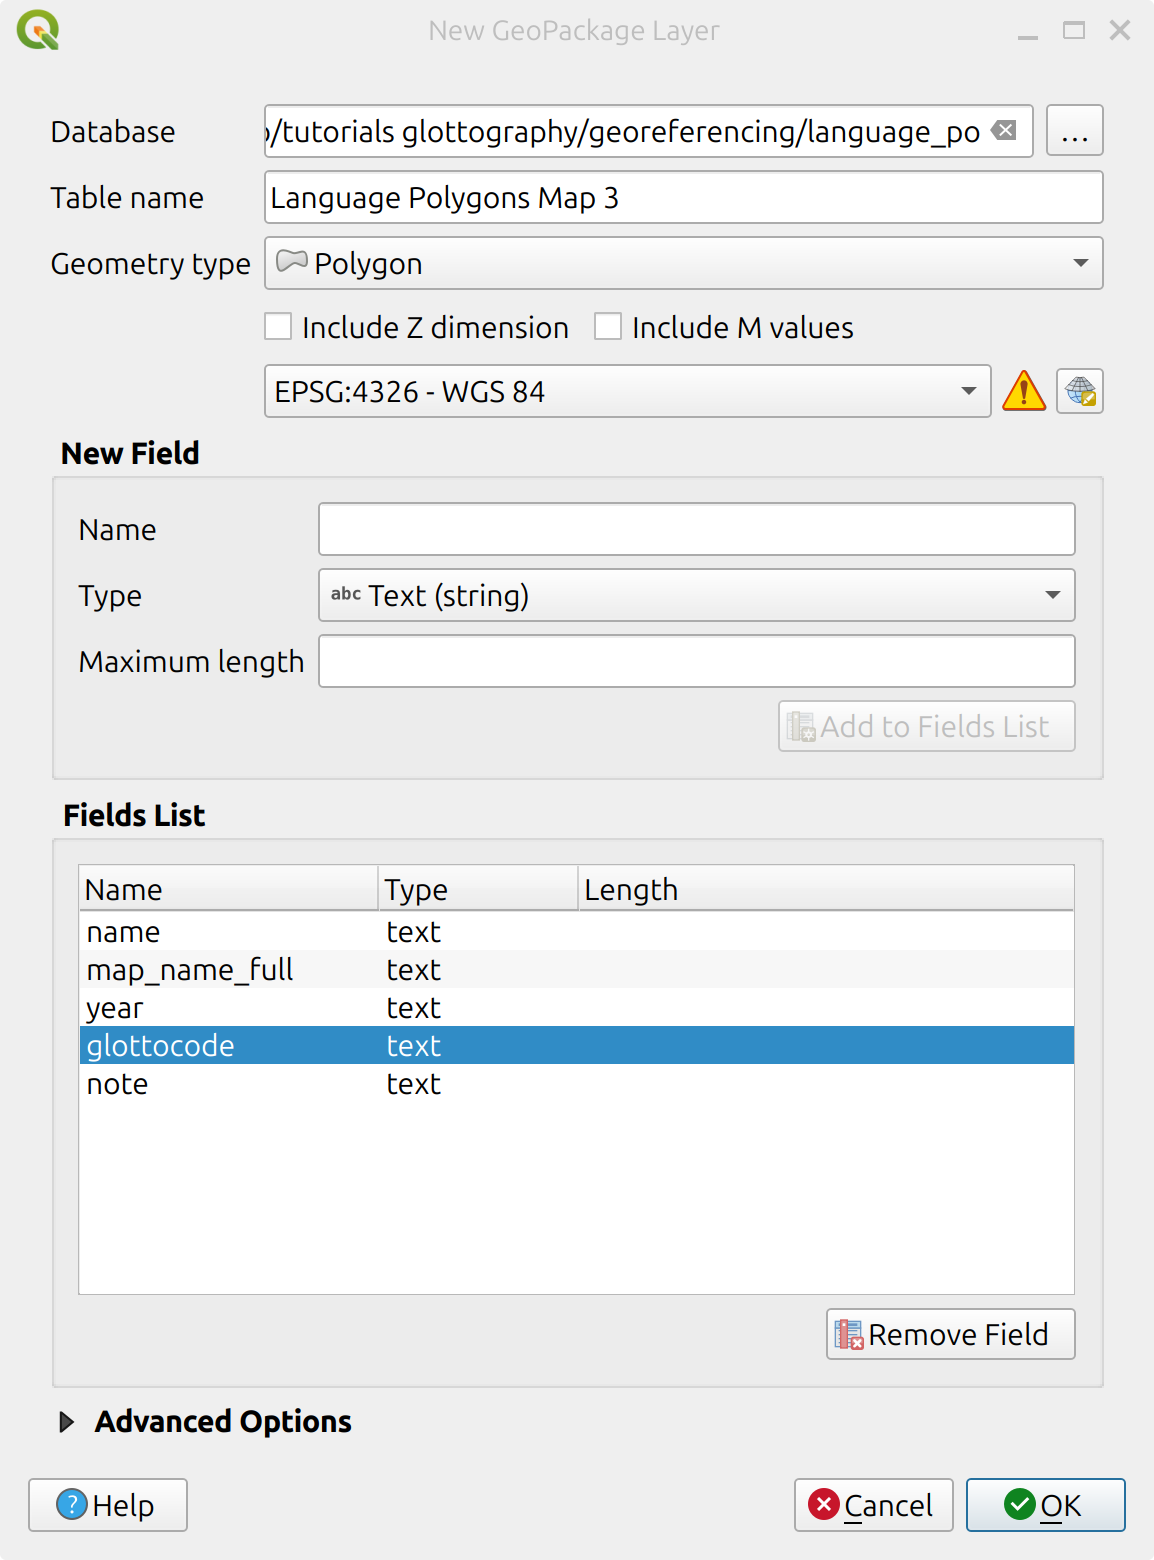Click in the New Field Name input
This screenshot has height=1560, width=1154.
pyautogui.click(x=696, y=529)
